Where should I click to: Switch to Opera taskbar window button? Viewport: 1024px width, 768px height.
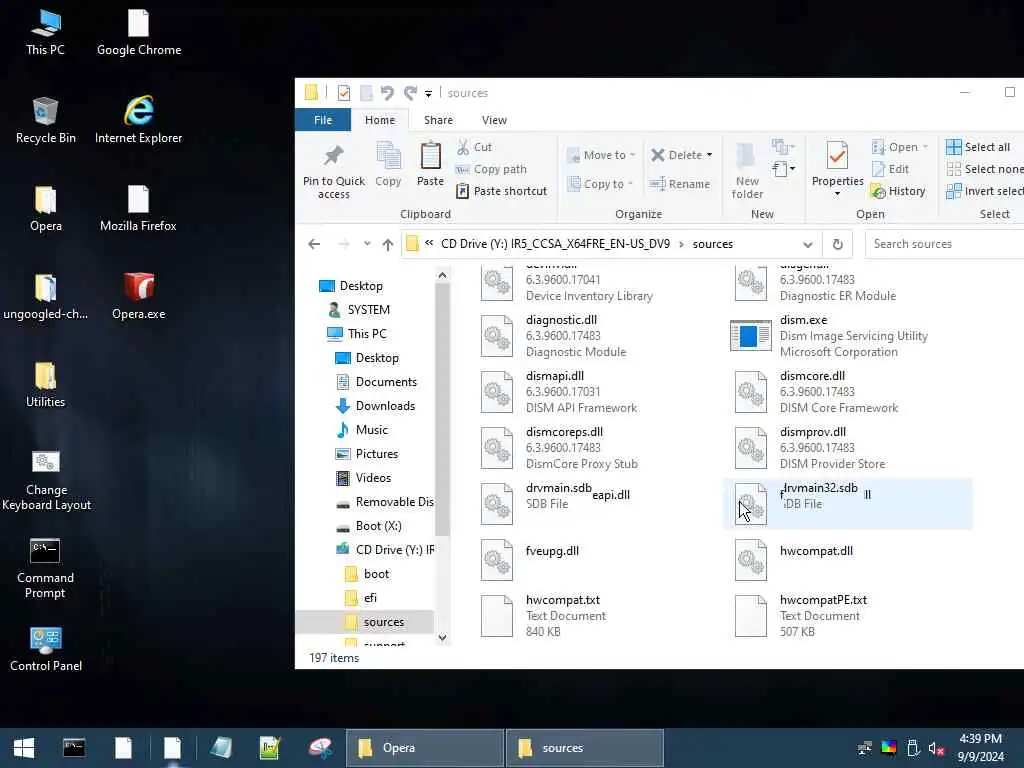[424, 748]
